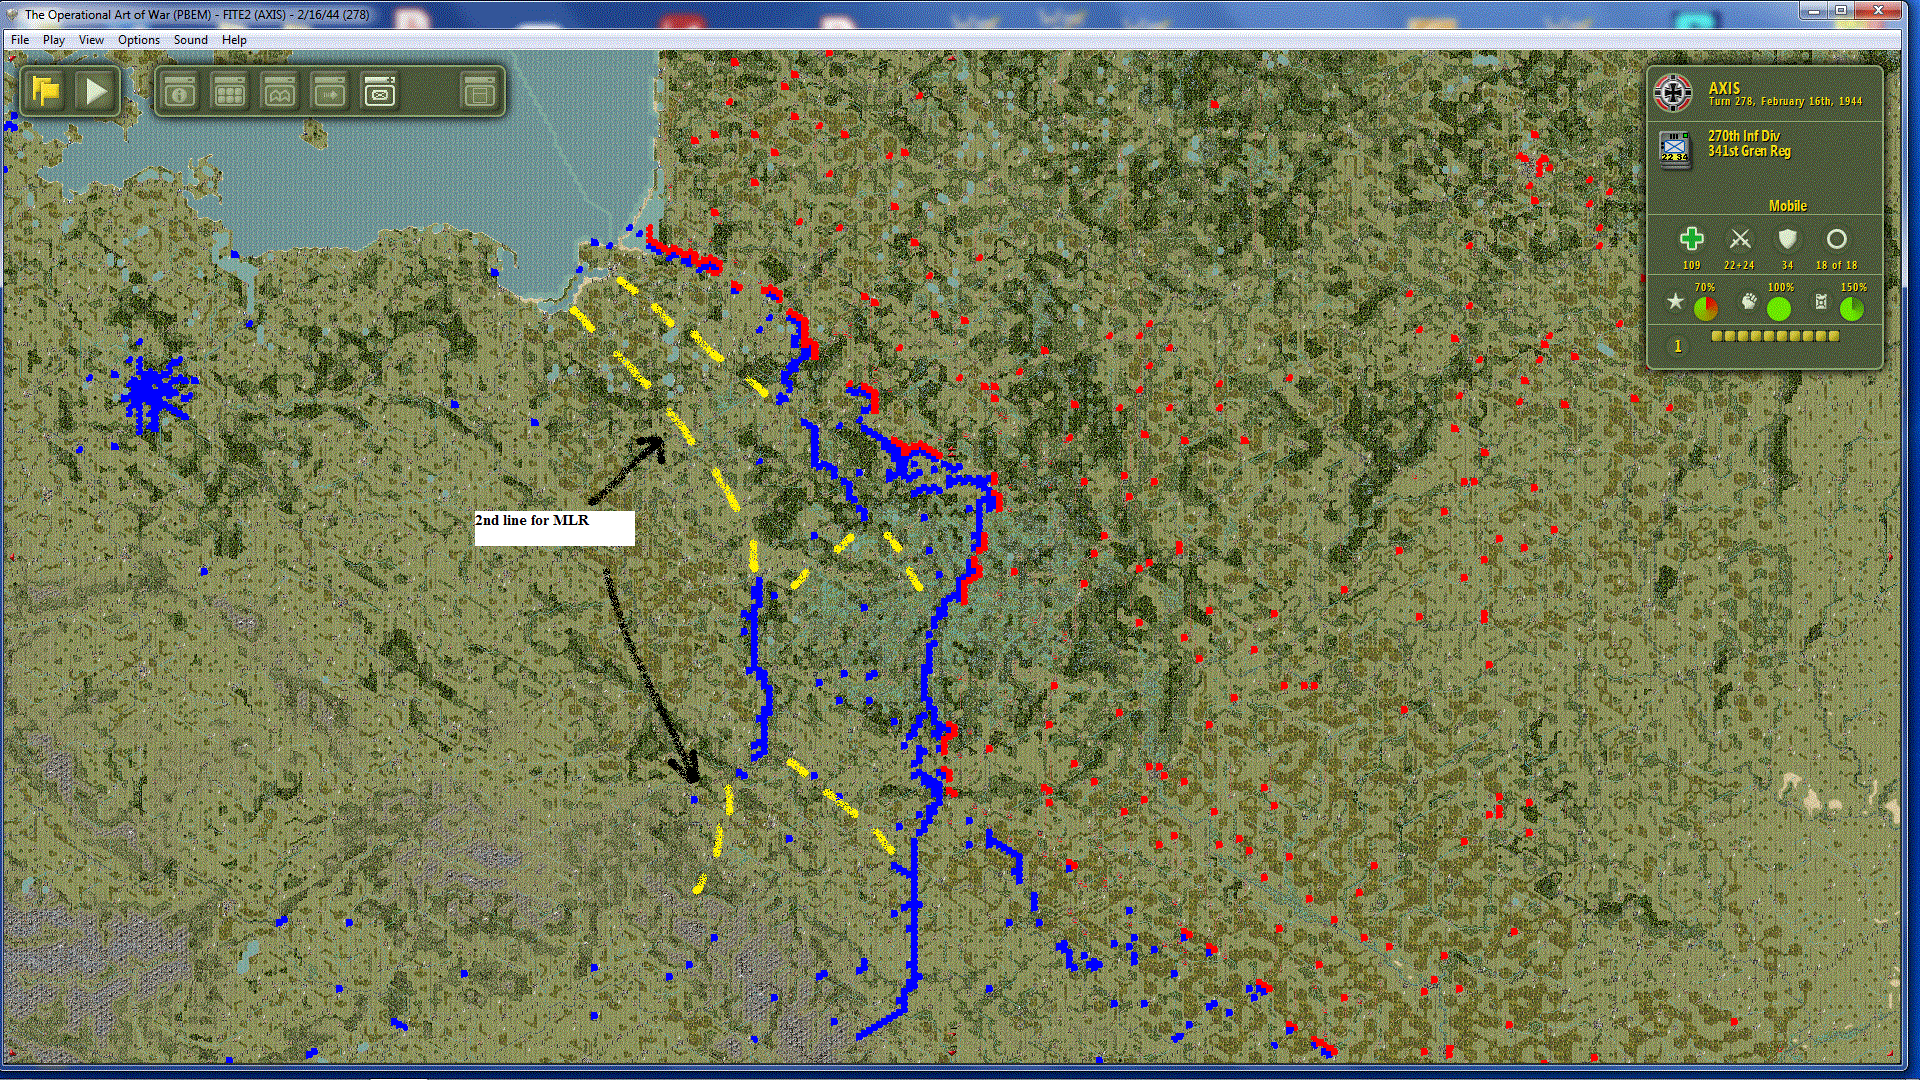The image size is (1920, 1080).
Task: Click the Axis iron cross emblem
Action: pyautogui.click(x=1673, y=93)
